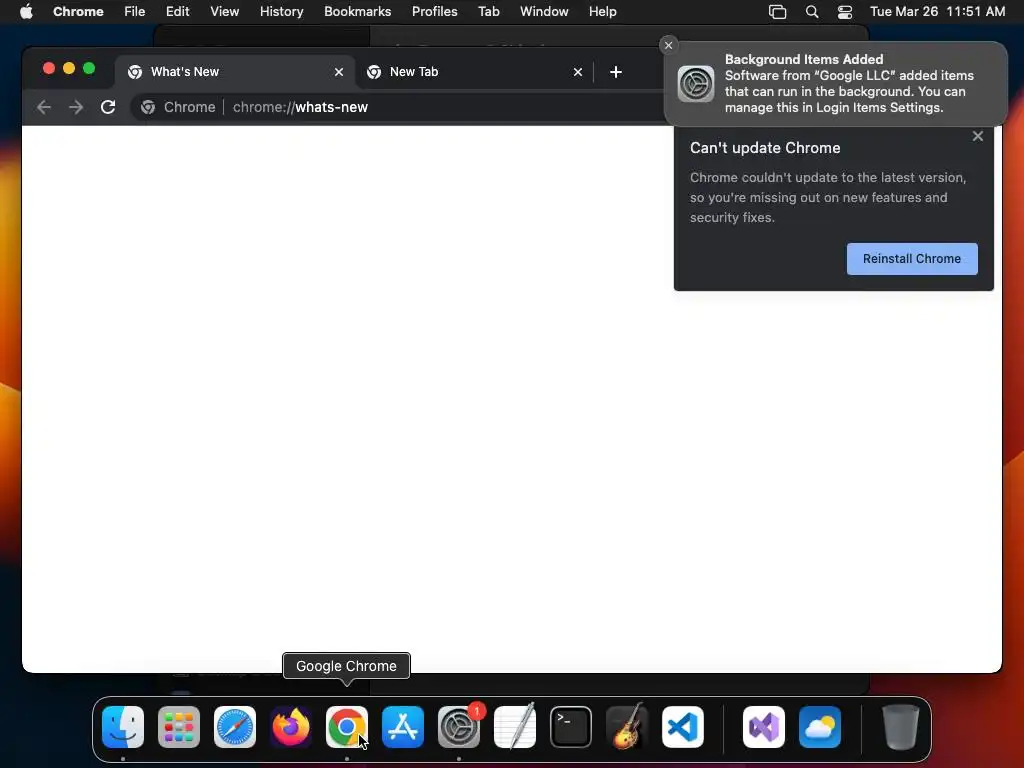Click the Chrome site info icon in address bar

click(148, 107)
